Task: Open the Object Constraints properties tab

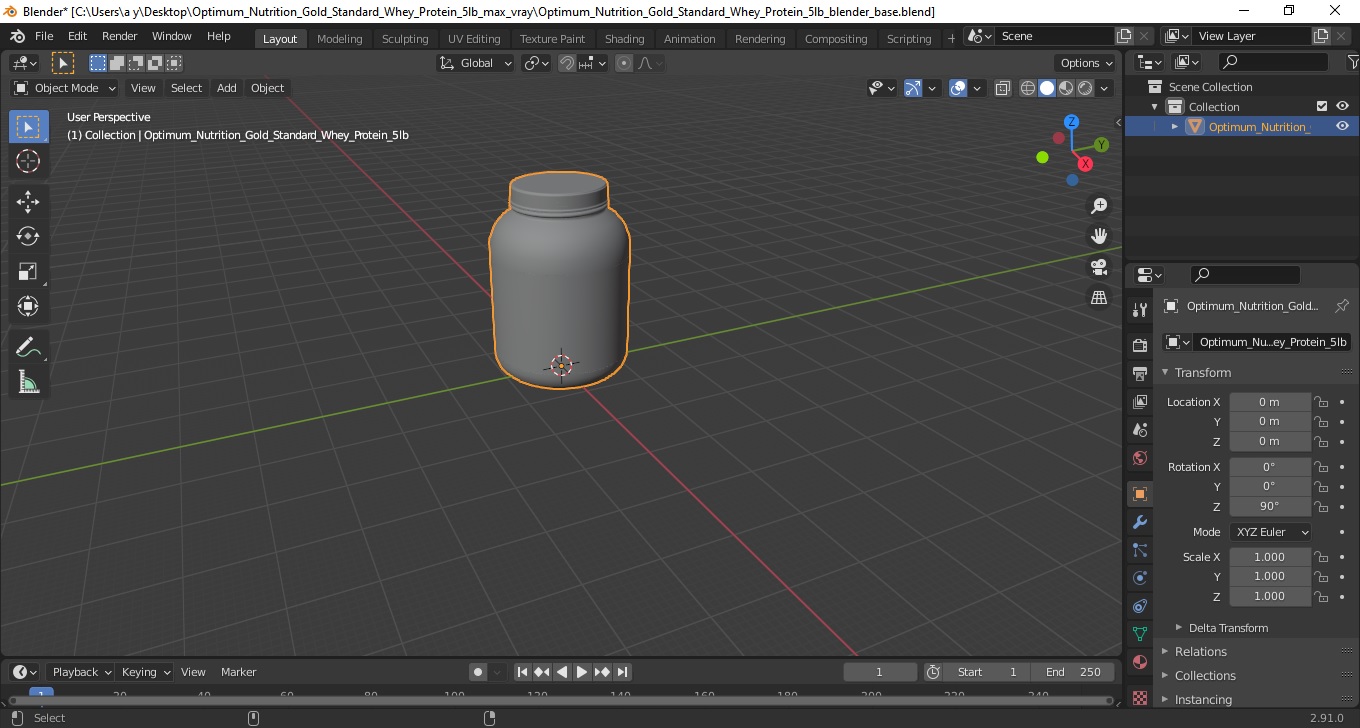Action: [1139, 606]
